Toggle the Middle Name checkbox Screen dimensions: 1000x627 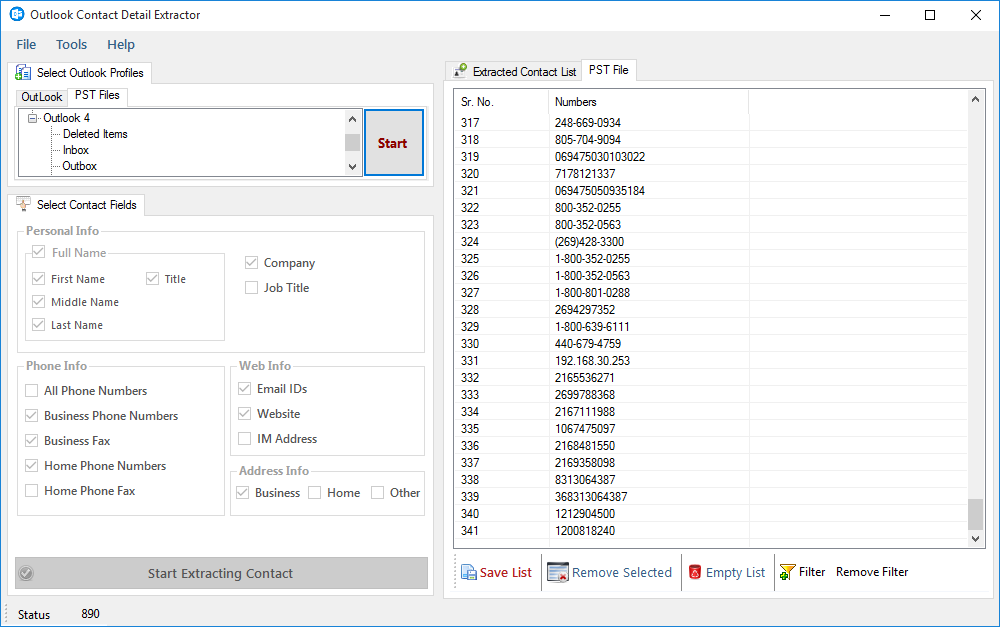(x=38, y=302)
